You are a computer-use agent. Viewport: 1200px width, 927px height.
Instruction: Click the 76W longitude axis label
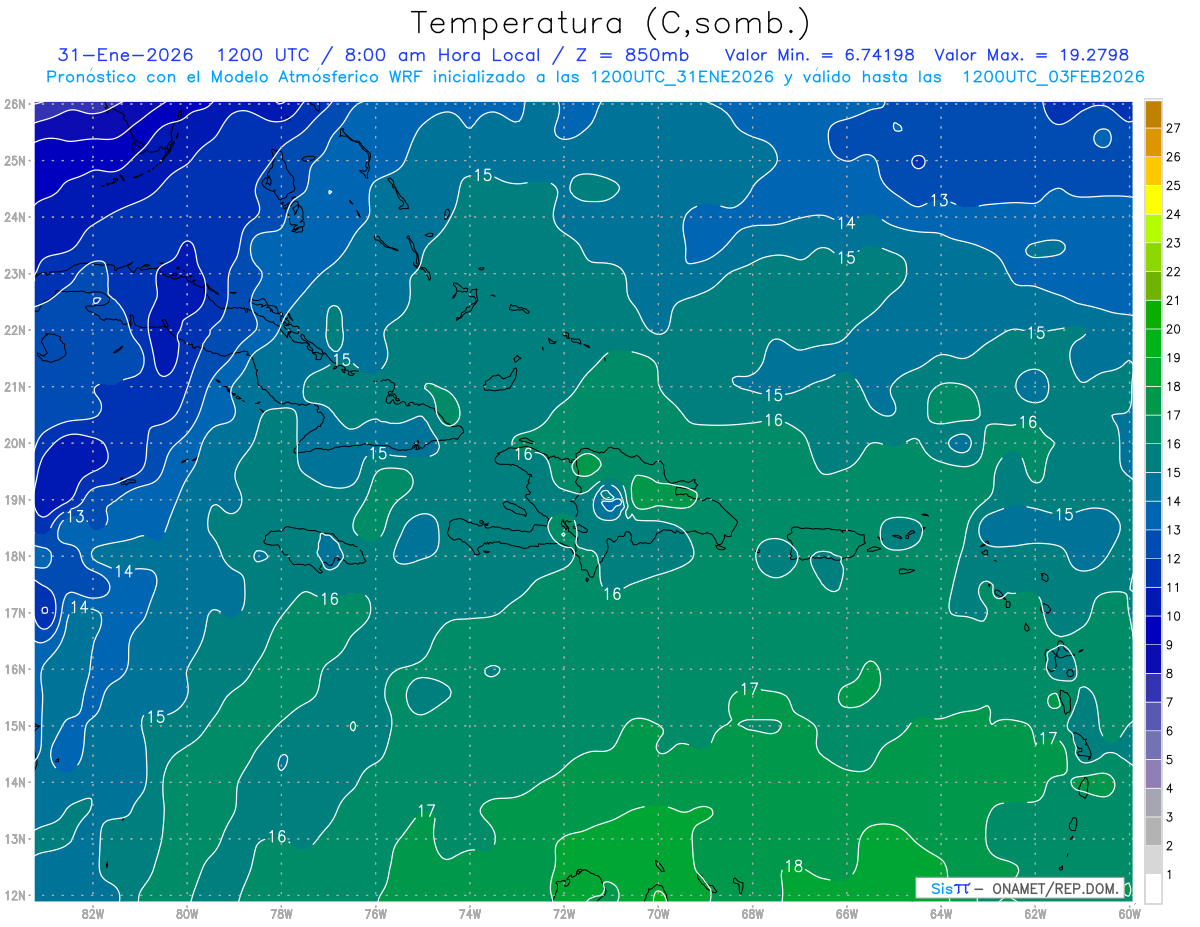coord(376,913)
